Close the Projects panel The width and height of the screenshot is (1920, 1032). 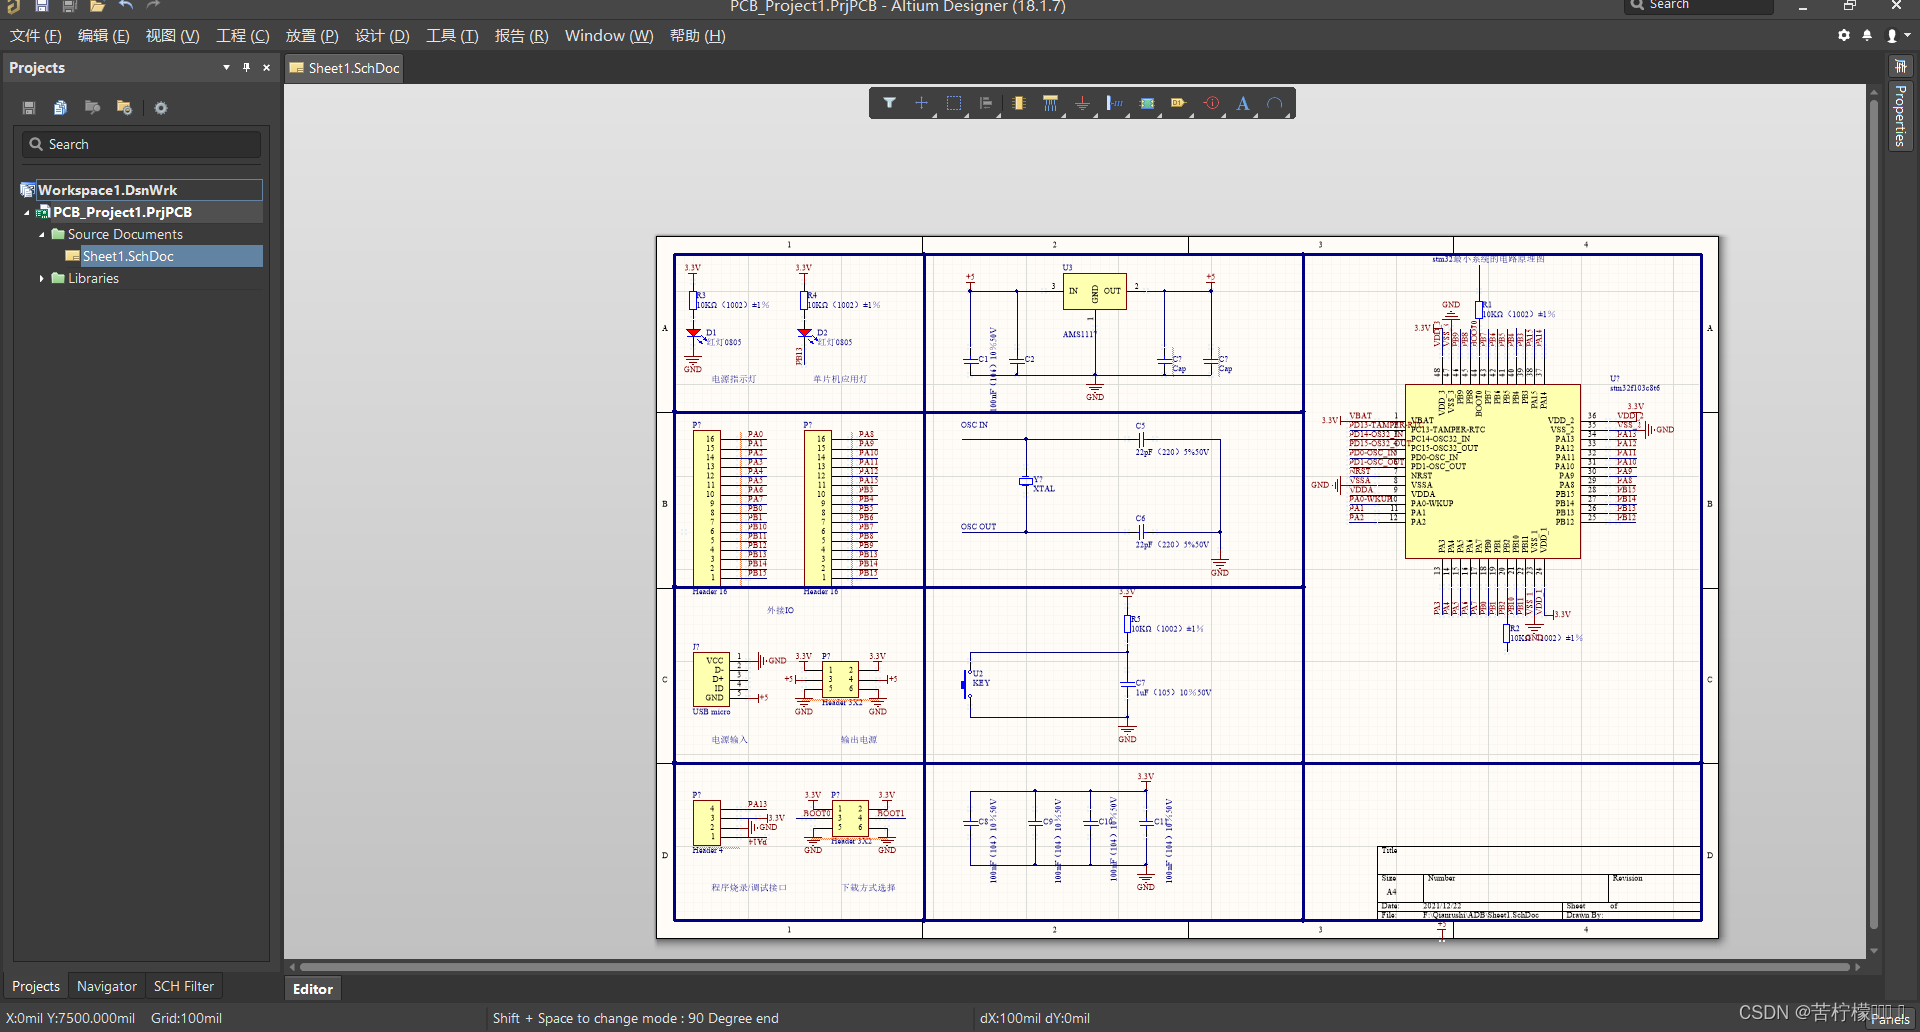266,68
